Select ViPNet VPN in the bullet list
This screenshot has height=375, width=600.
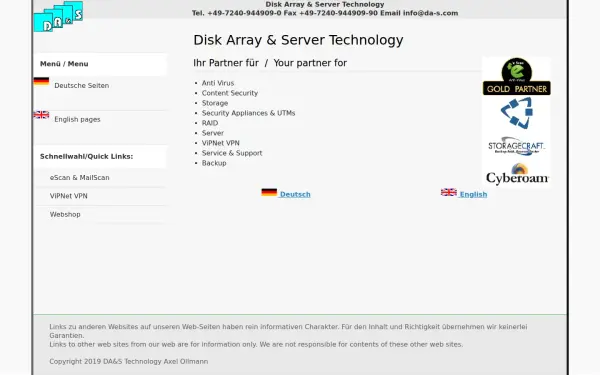220,143
